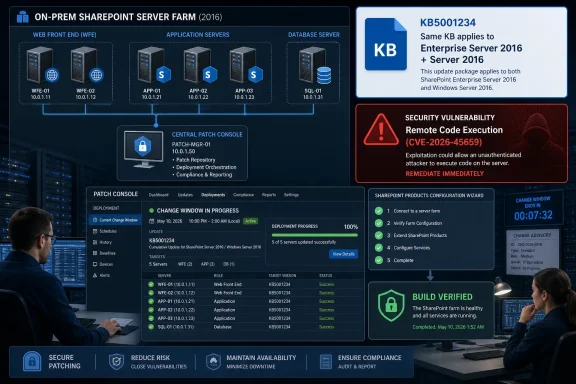This screenshot has height=384, width=576.
Task: Click the Server column header
Action: tap(164, 276)
